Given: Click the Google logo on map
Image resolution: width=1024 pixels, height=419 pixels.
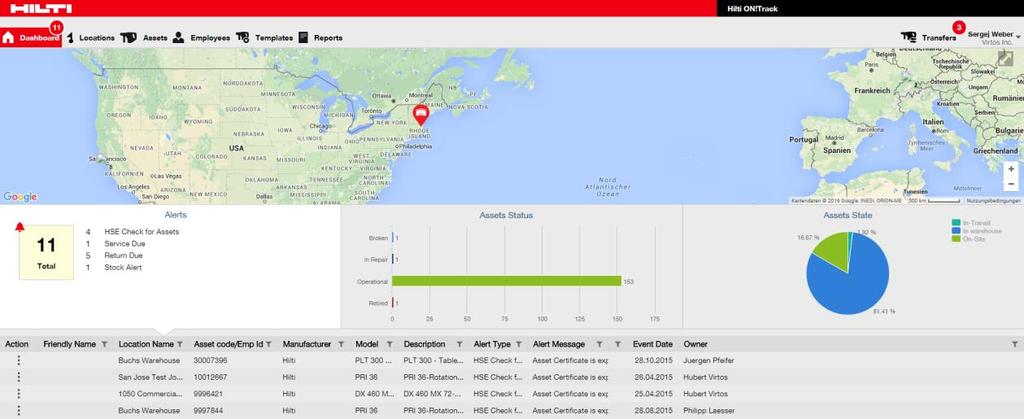Looking at the screenshot, I should click(20, 196).
